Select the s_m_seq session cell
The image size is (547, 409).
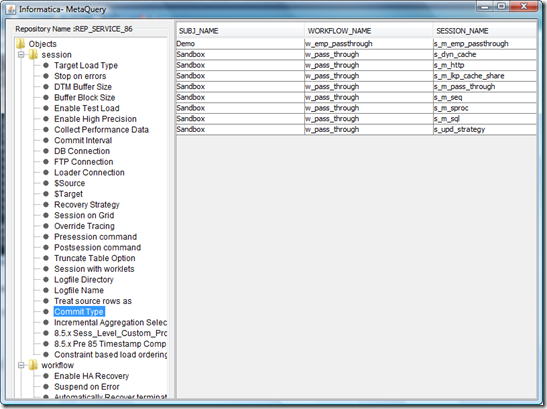485,97
